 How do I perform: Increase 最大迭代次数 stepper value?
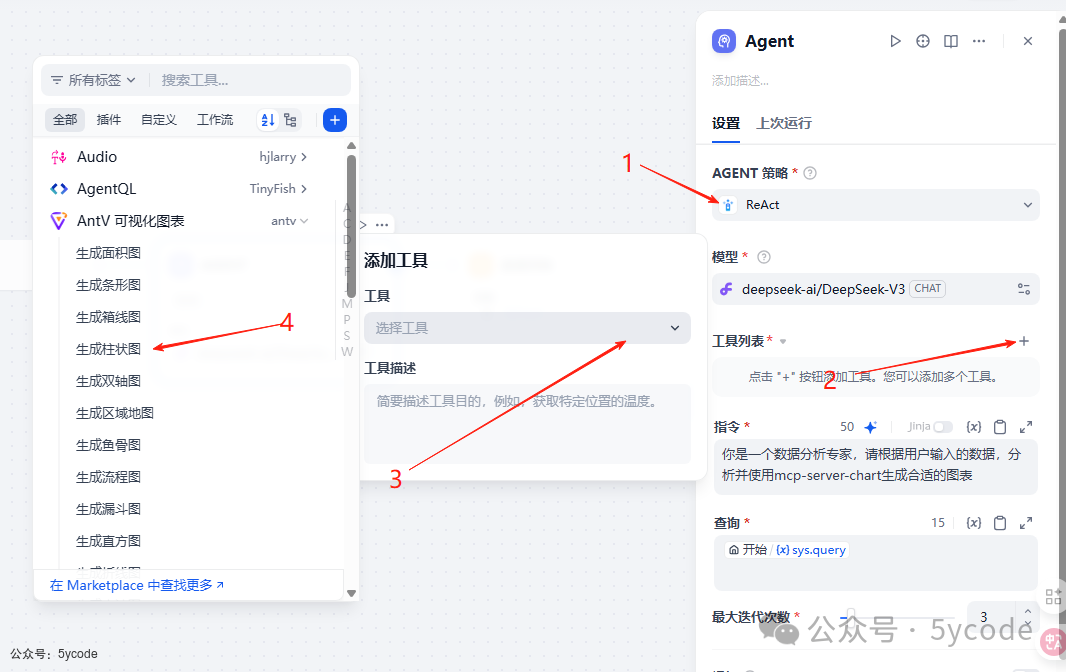(1027, 611)
